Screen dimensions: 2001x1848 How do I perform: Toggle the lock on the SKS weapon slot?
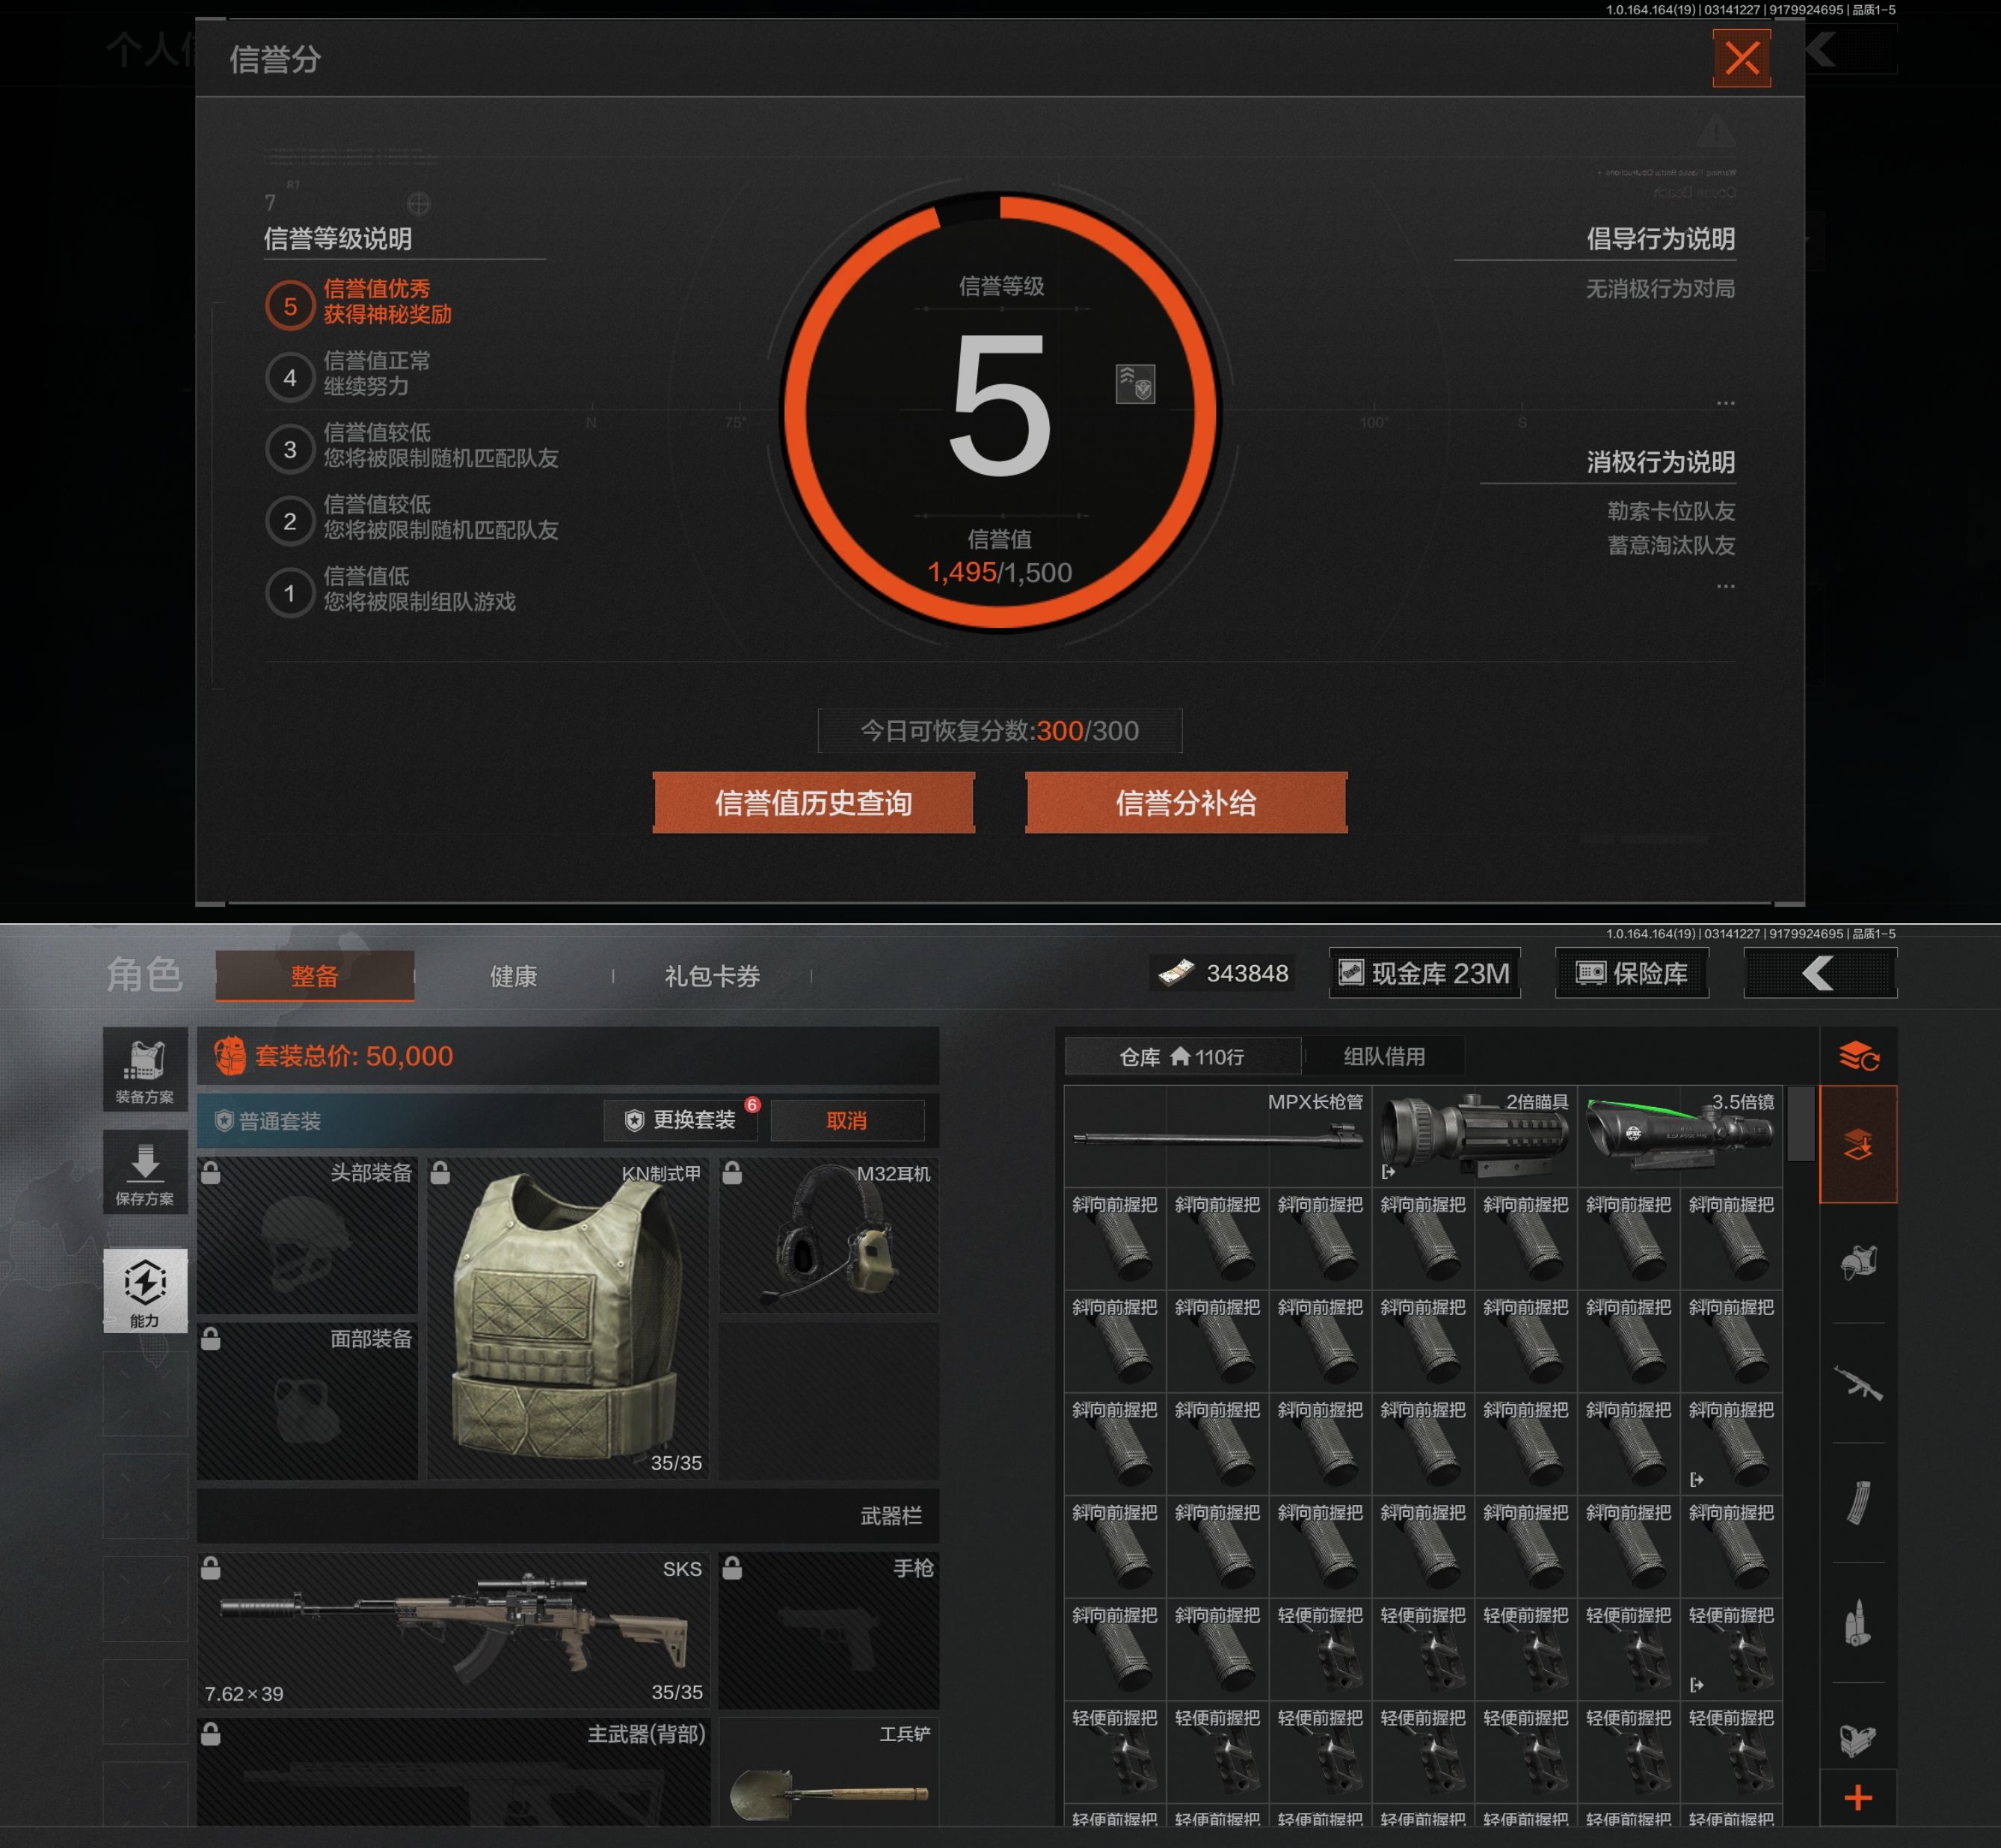pyautogui.click(x=211, y=1568)
